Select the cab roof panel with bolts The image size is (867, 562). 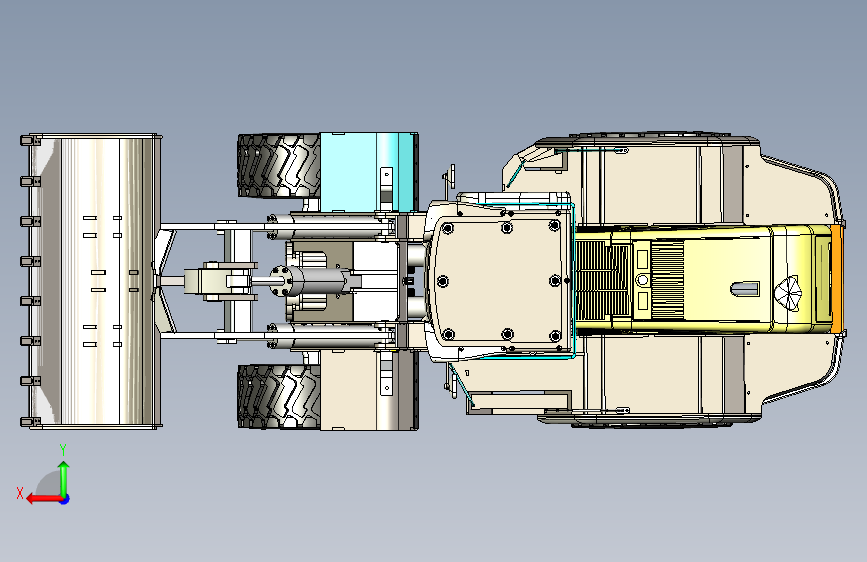(500, 281)
